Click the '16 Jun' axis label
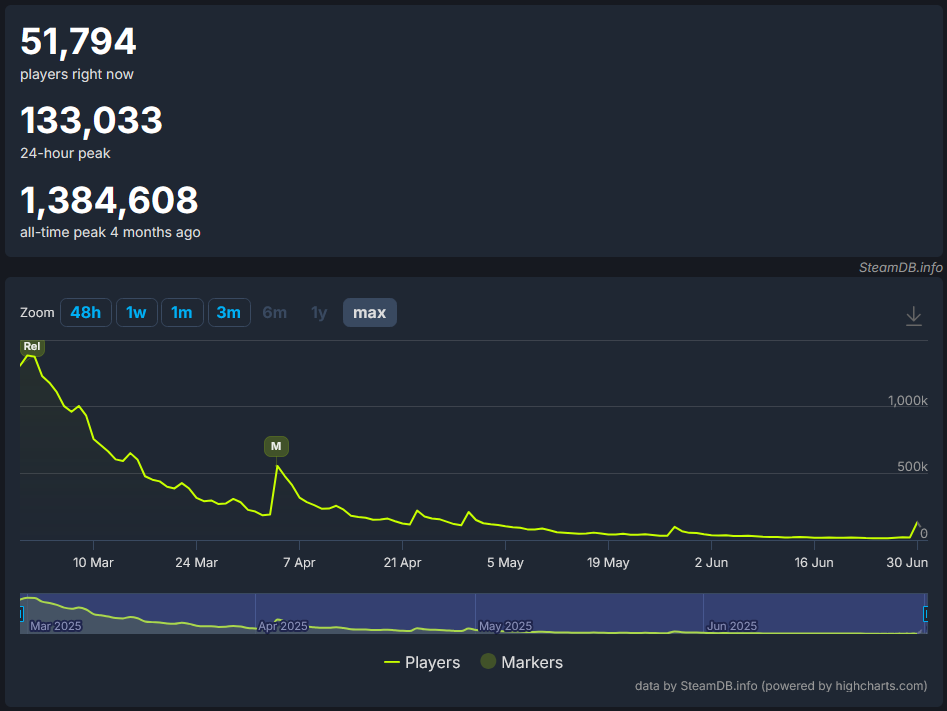Image resolution: width=947 pixels, height=711 pixels. pos(814,562)
